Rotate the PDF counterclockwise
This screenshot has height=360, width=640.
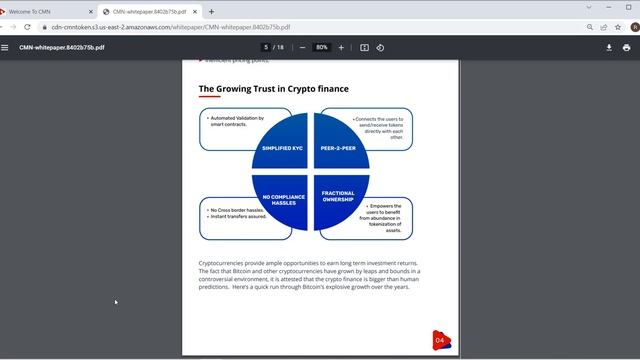[380, 48]
